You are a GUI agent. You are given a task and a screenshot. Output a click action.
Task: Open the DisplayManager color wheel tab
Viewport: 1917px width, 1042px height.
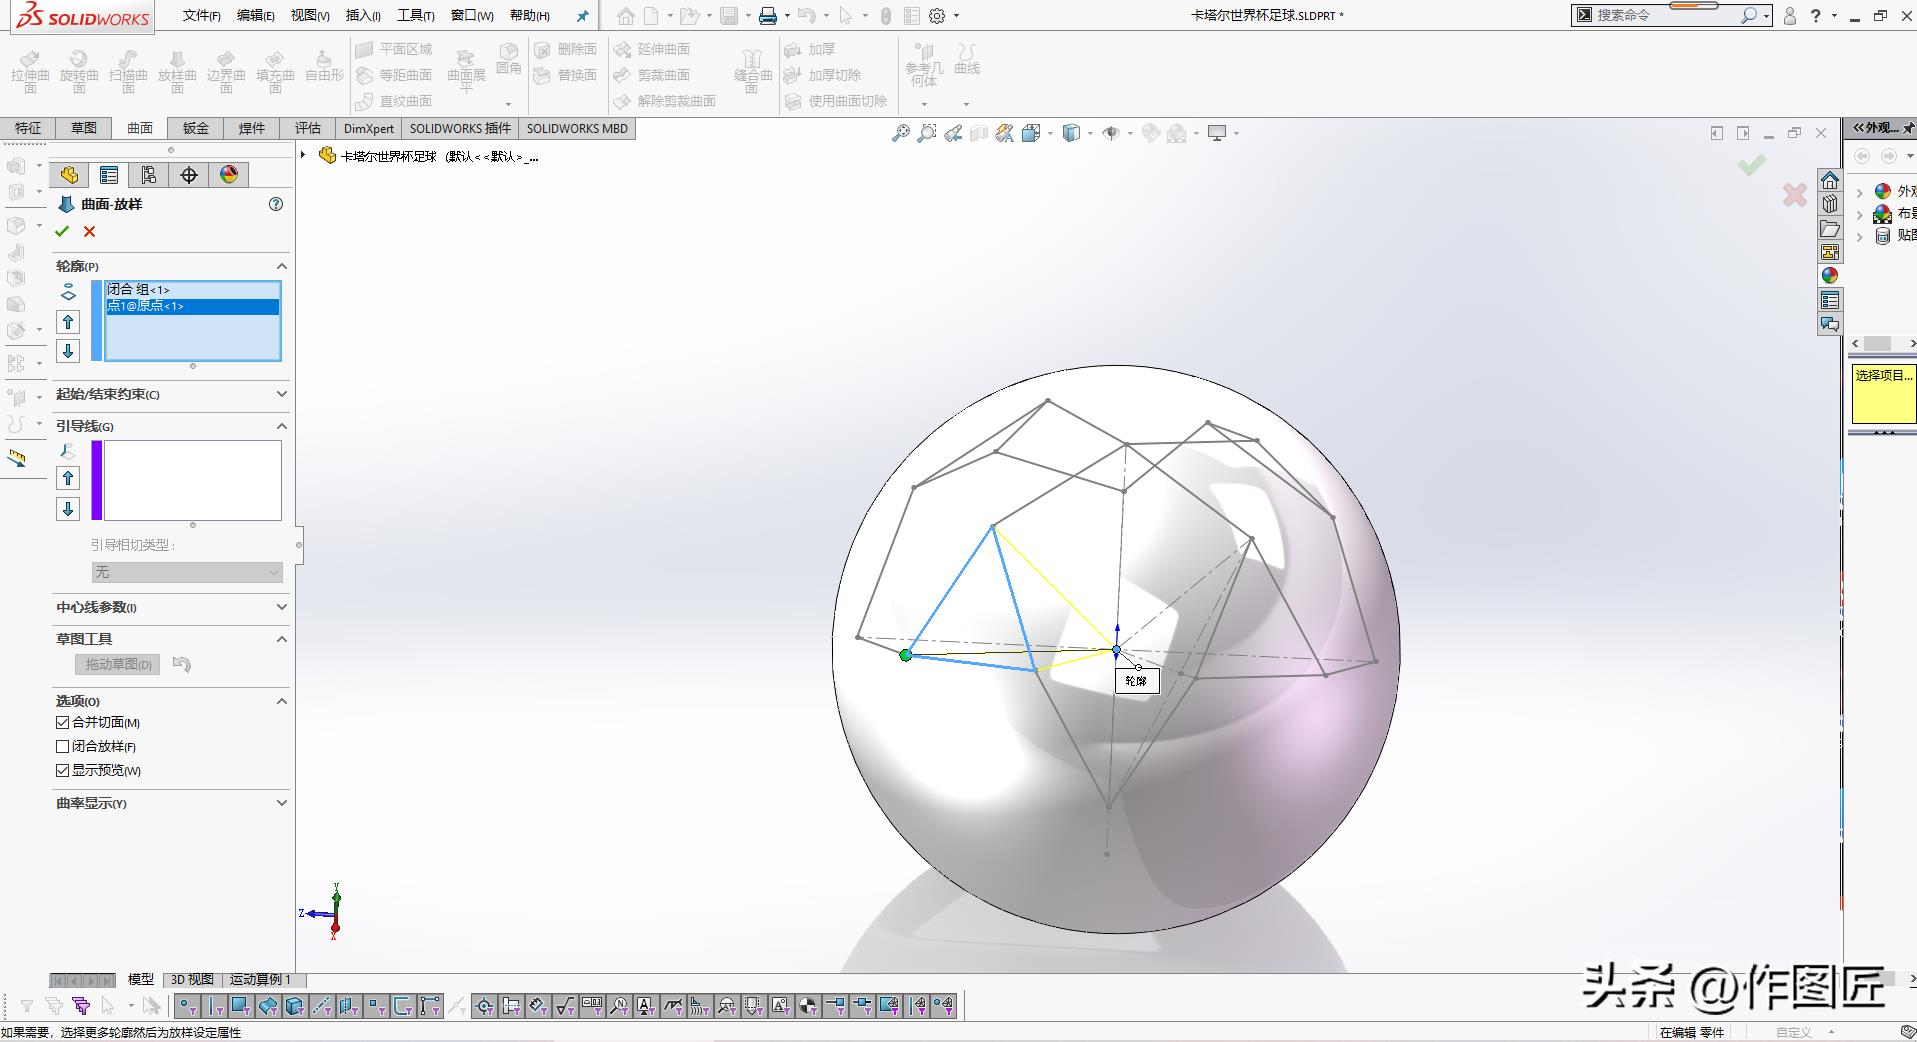(x=229, y=175)
